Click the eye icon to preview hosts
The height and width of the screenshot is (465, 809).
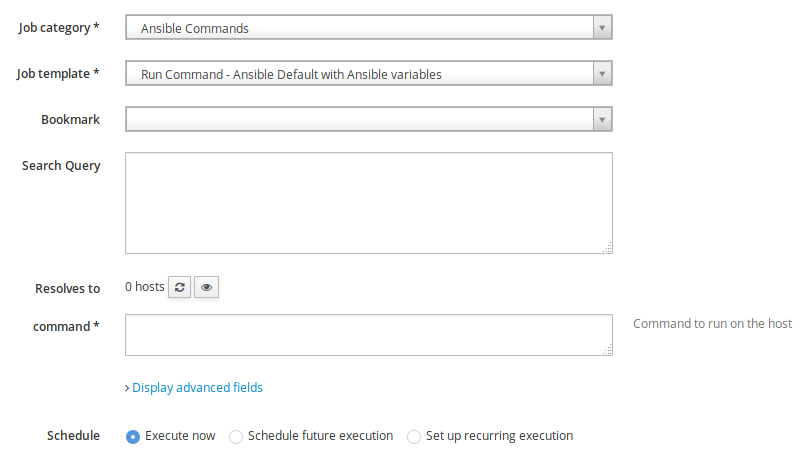(x=206, y=287)
